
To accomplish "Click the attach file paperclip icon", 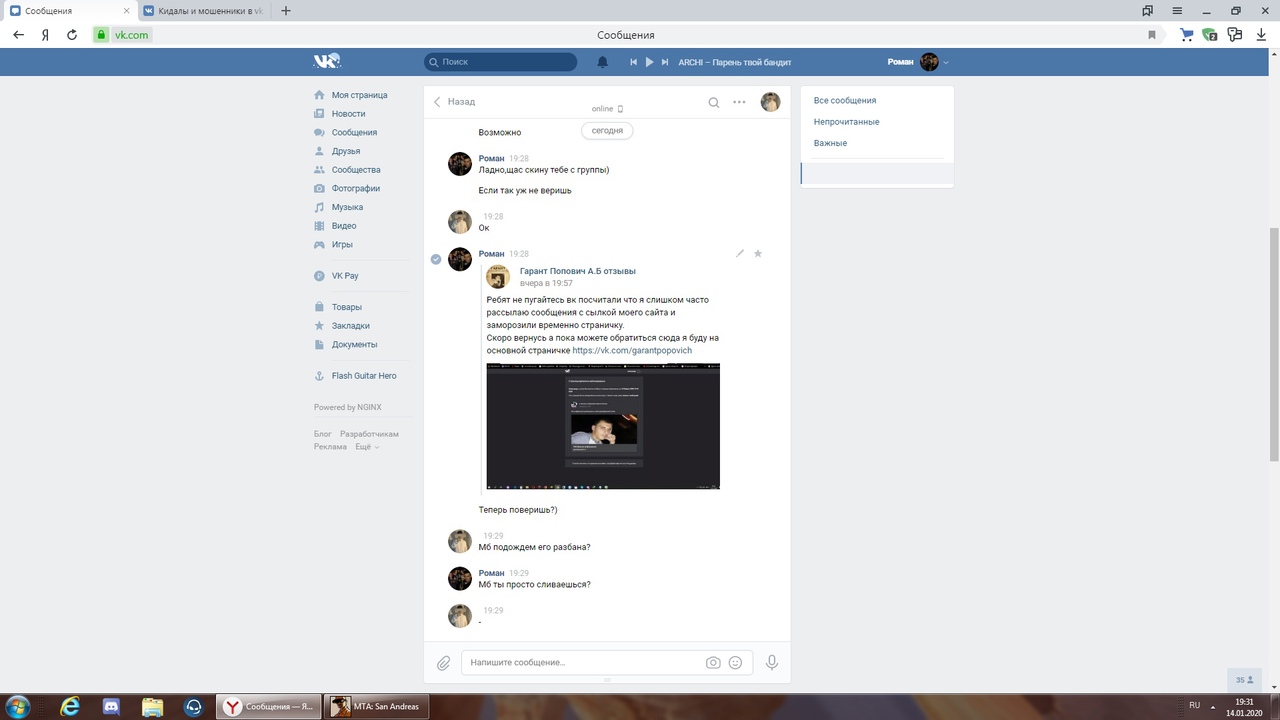I will pos(444,662).
